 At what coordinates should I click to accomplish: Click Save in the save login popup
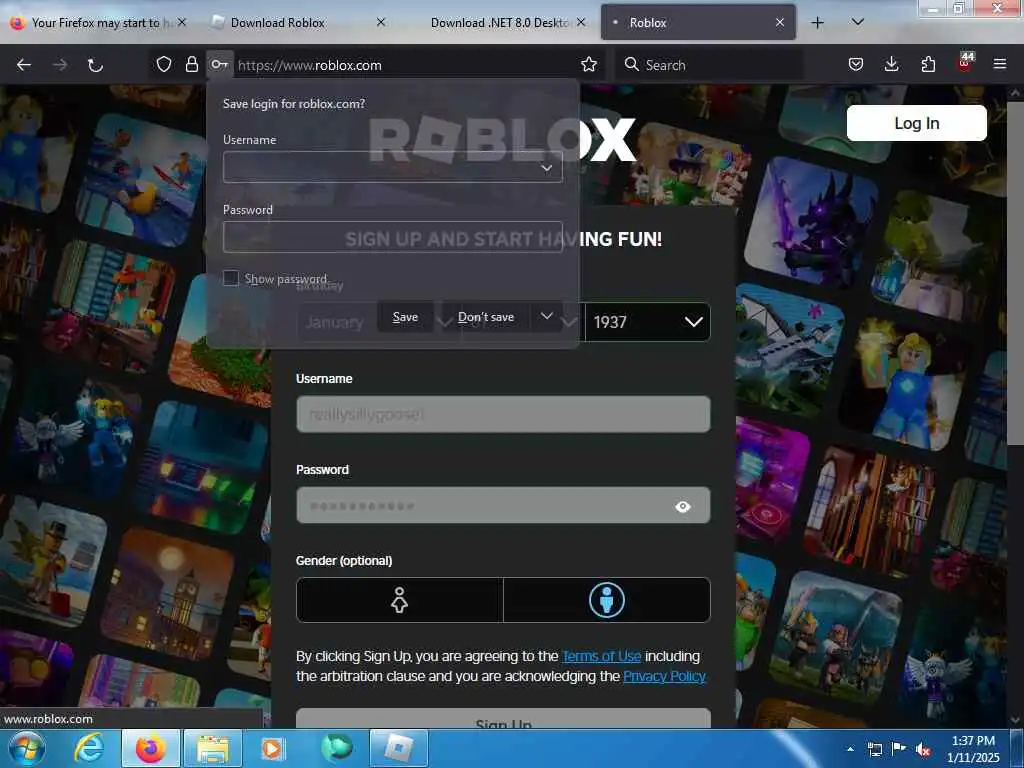coord(405,317)
